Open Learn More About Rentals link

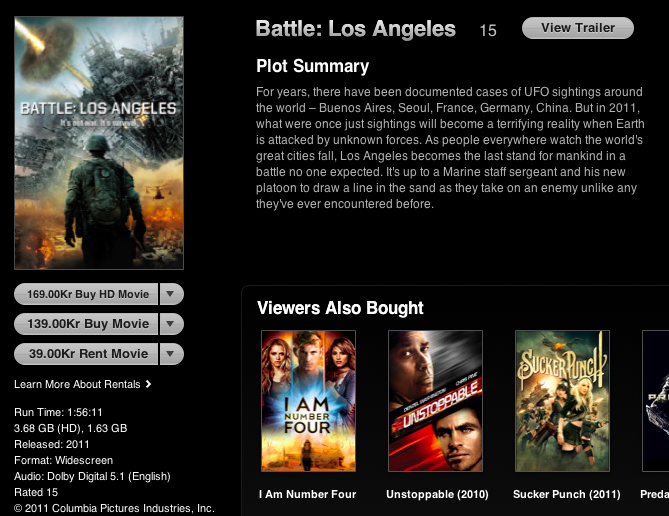77,384
